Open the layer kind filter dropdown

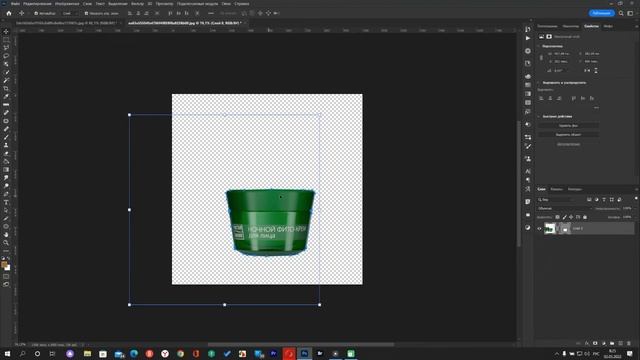pos(556,200)
